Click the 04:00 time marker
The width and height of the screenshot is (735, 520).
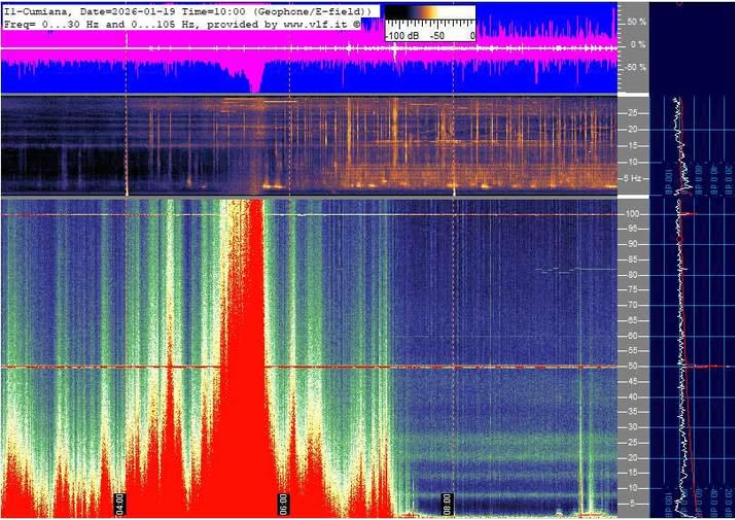pyautogui.click(x=119, y=500)
